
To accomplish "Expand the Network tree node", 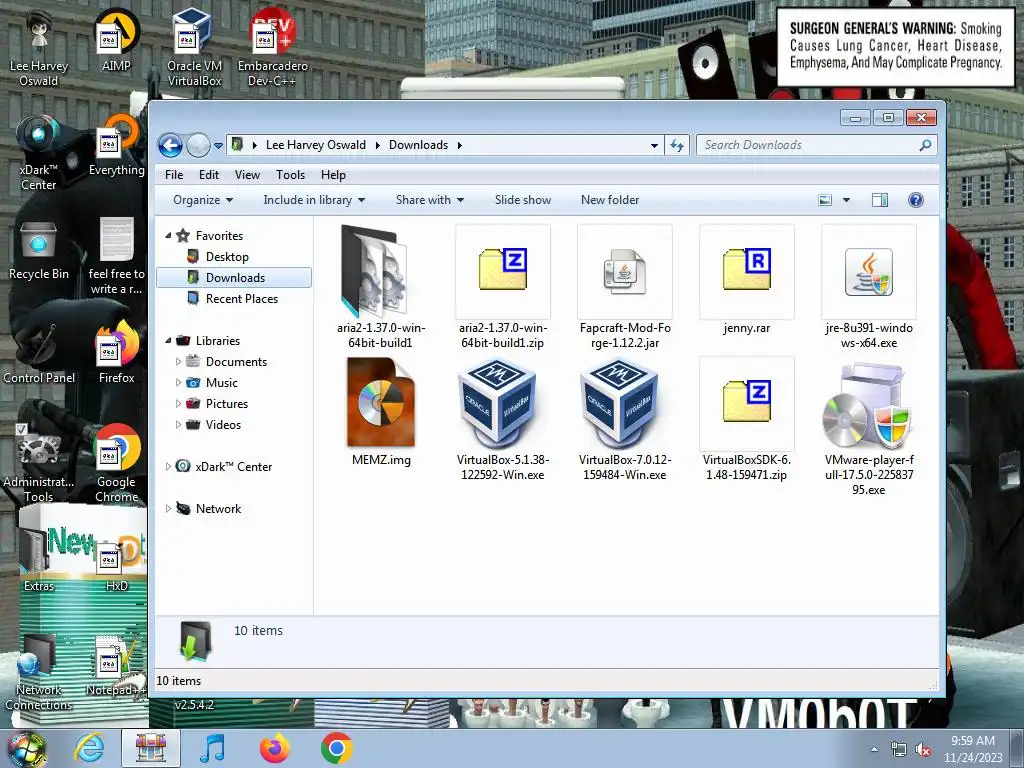I will coord(168,509).
